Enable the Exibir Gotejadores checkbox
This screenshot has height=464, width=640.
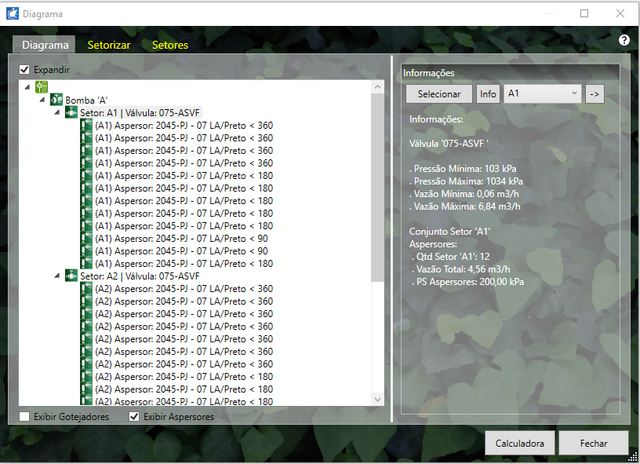coord(25,416)
